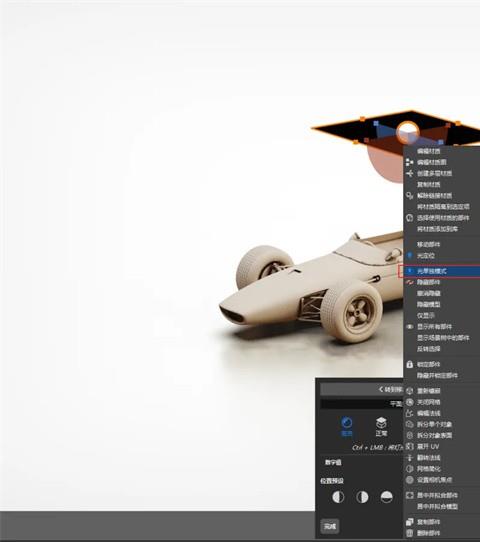The image size is (480, 542).
Task: Select the blue rotate mode icon
Action: click(x=347, y=427)
